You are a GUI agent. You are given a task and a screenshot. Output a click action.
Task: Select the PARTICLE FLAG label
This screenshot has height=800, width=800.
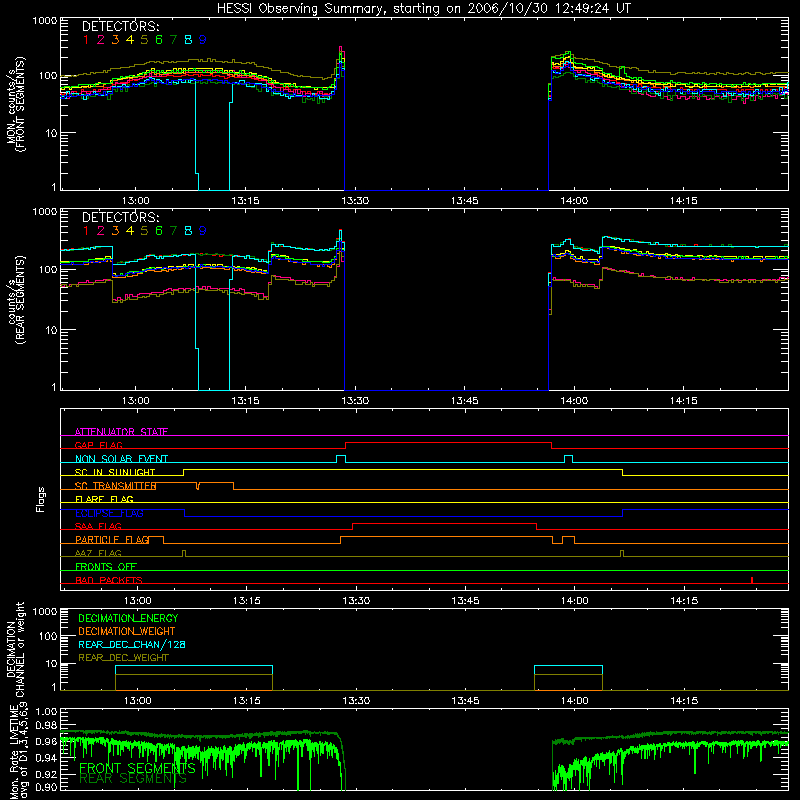(x=112, y=540)
